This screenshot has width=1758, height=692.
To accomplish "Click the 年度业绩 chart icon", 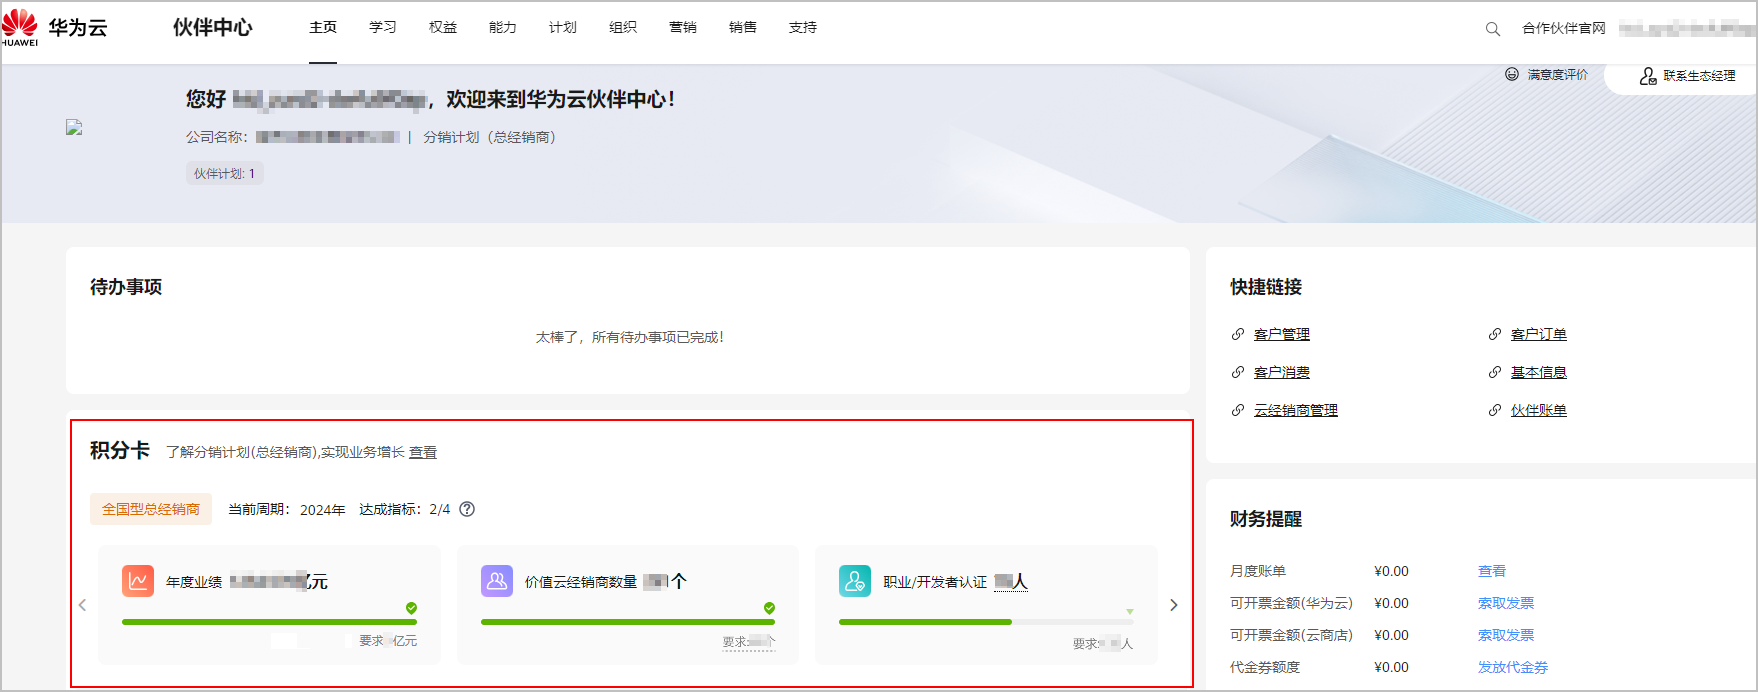I will click(x=138, y=581).
